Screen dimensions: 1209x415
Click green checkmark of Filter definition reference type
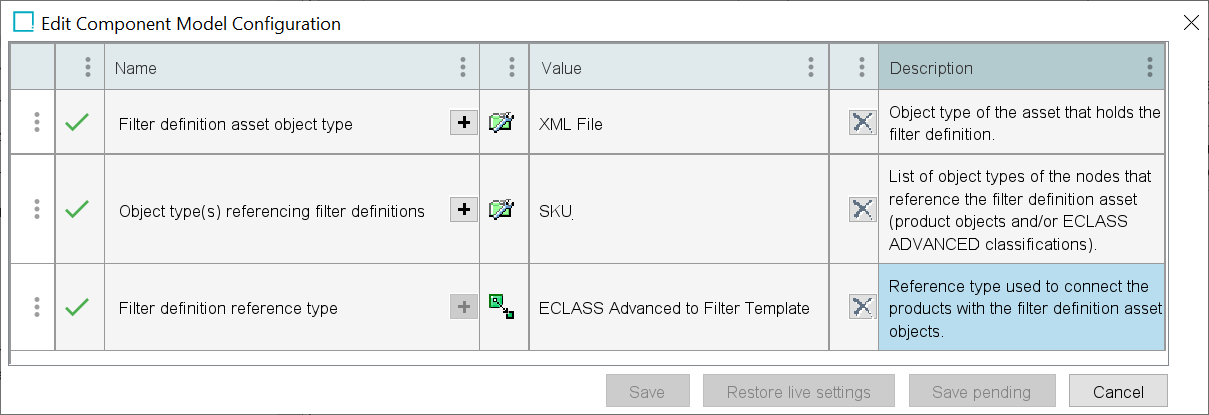tap(77, 306)
